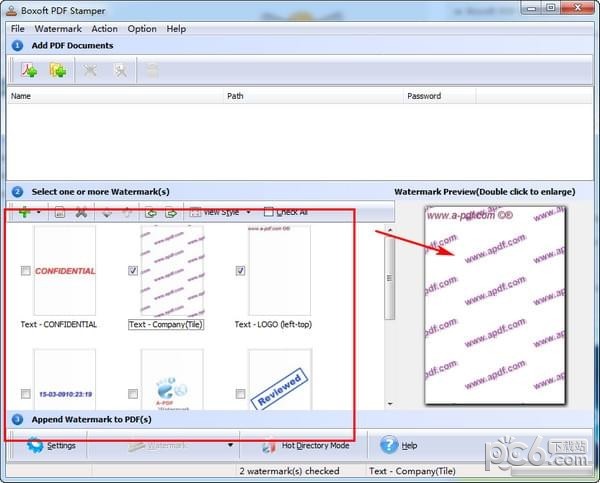Select the LOGO (left-top) watermark thumbnail
Image resolution: width=600 pixels, height=483 pixels.
pyautogui.click(x=280, y=270)
